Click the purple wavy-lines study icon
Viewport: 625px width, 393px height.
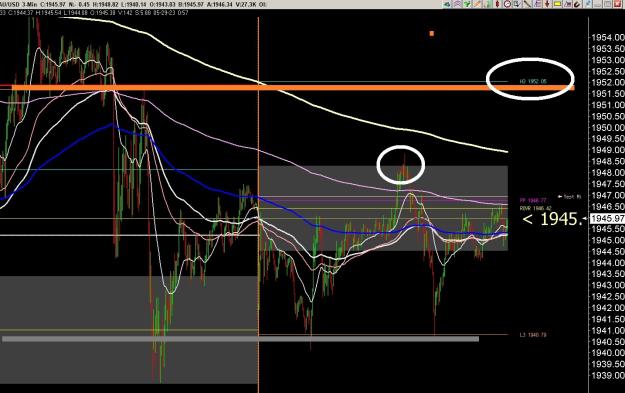457,4
